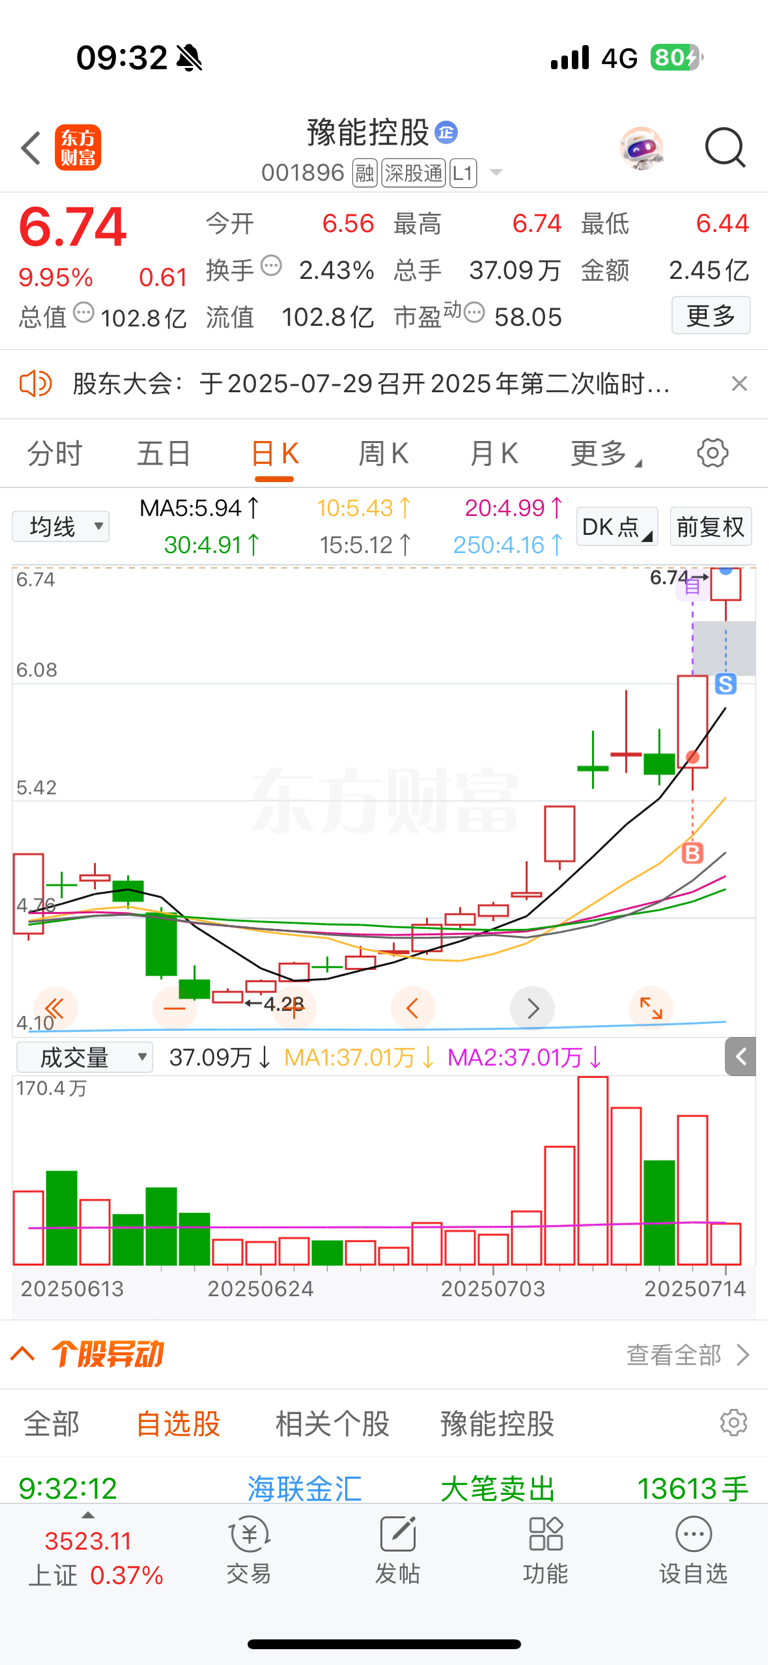Image resolution: width=769 pixels, height=1665 pixels.
Task: Open chart settings gear icon
Action: pos(713,453)
